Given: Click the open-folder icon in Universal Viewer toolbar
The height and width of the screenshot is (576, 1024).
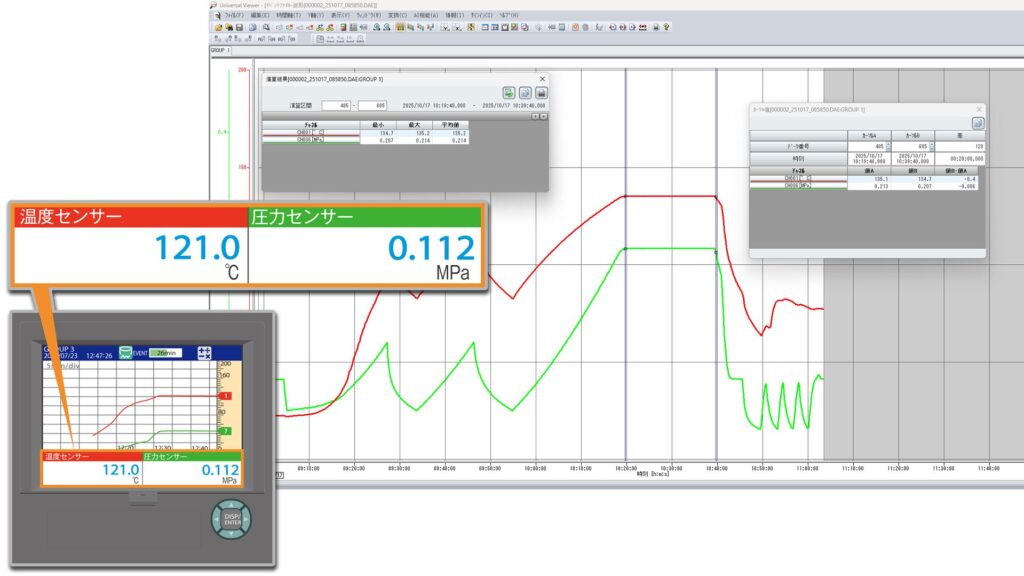Looking at the screenshot, I should click(218, 27).
